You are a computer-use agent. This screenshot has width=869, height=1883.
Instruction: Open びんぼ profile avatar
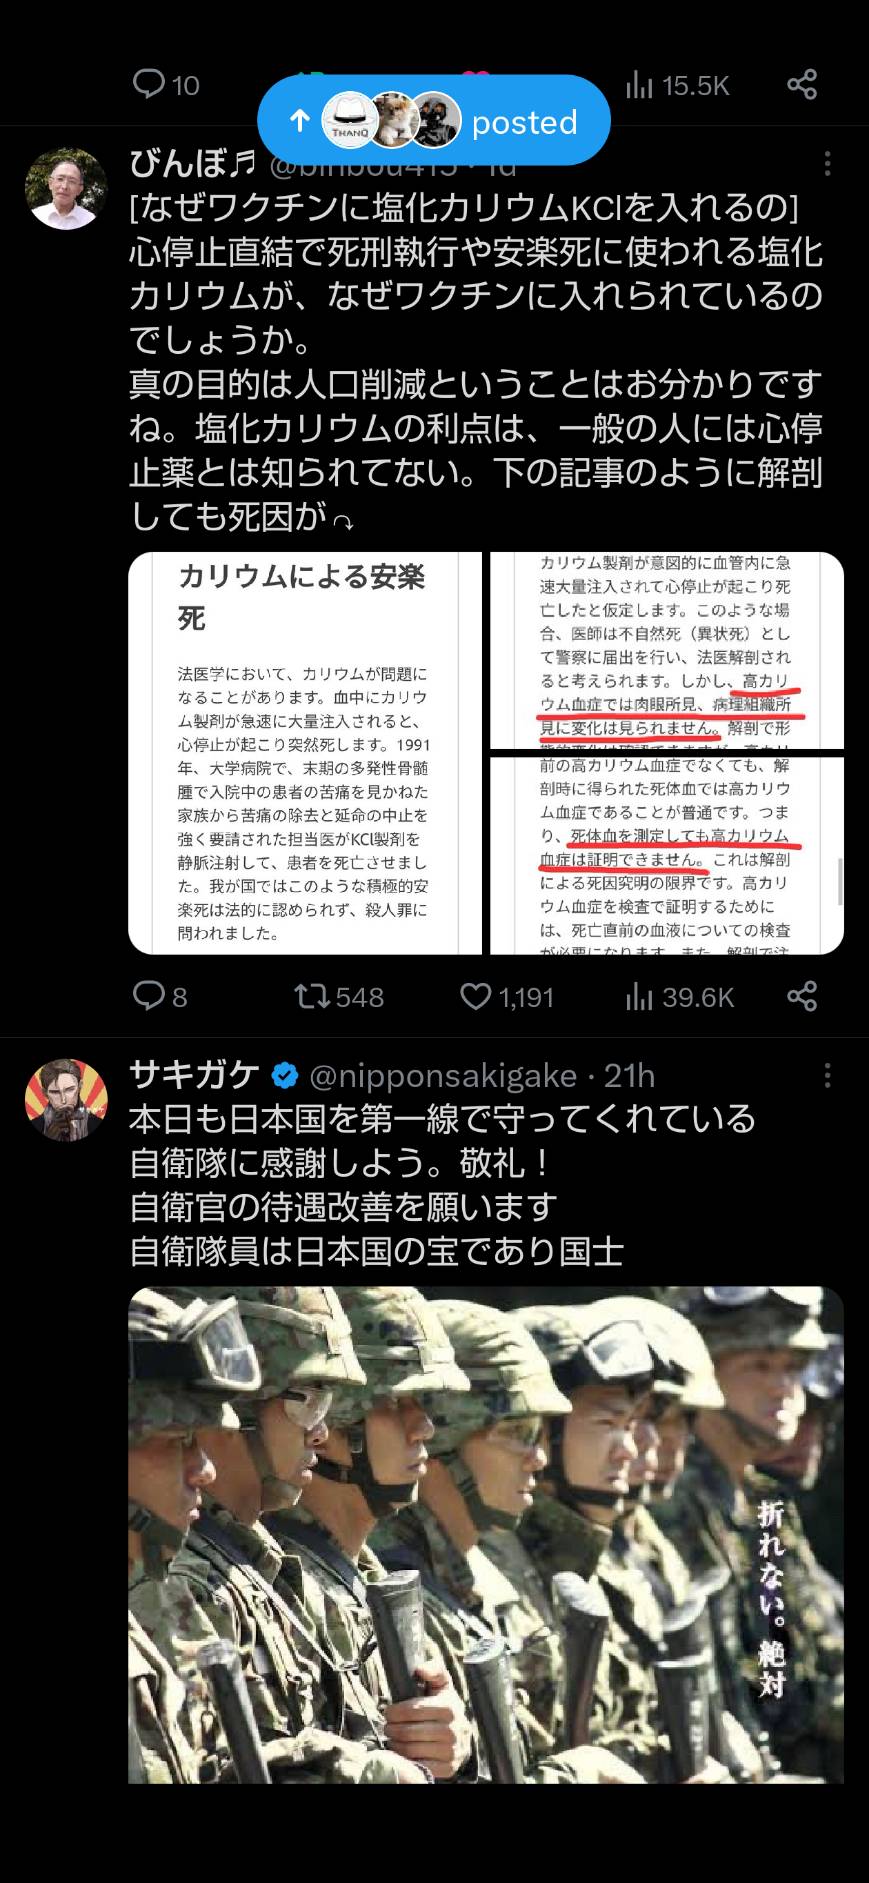(x=66, y=188)
